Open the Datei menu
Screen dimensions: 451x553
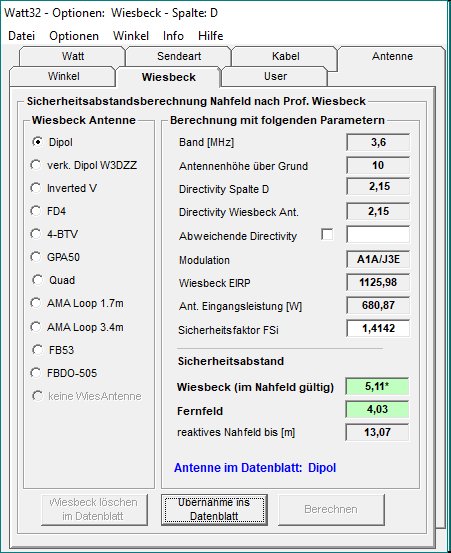(22, 36)
